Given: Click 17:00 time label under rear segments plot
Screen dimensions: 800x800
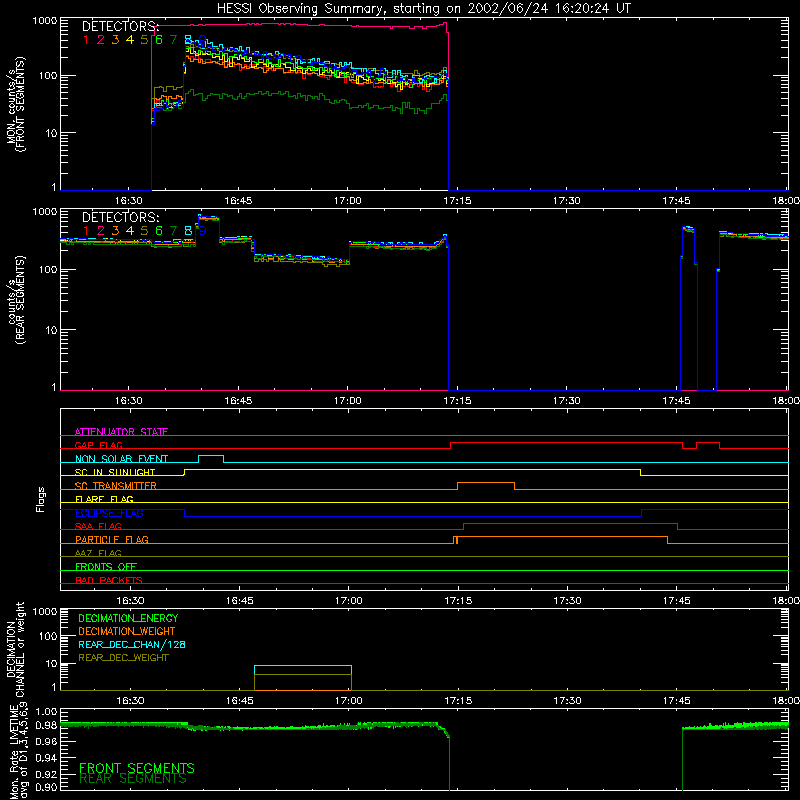Looking at the screenshot, I should point(347,401).
